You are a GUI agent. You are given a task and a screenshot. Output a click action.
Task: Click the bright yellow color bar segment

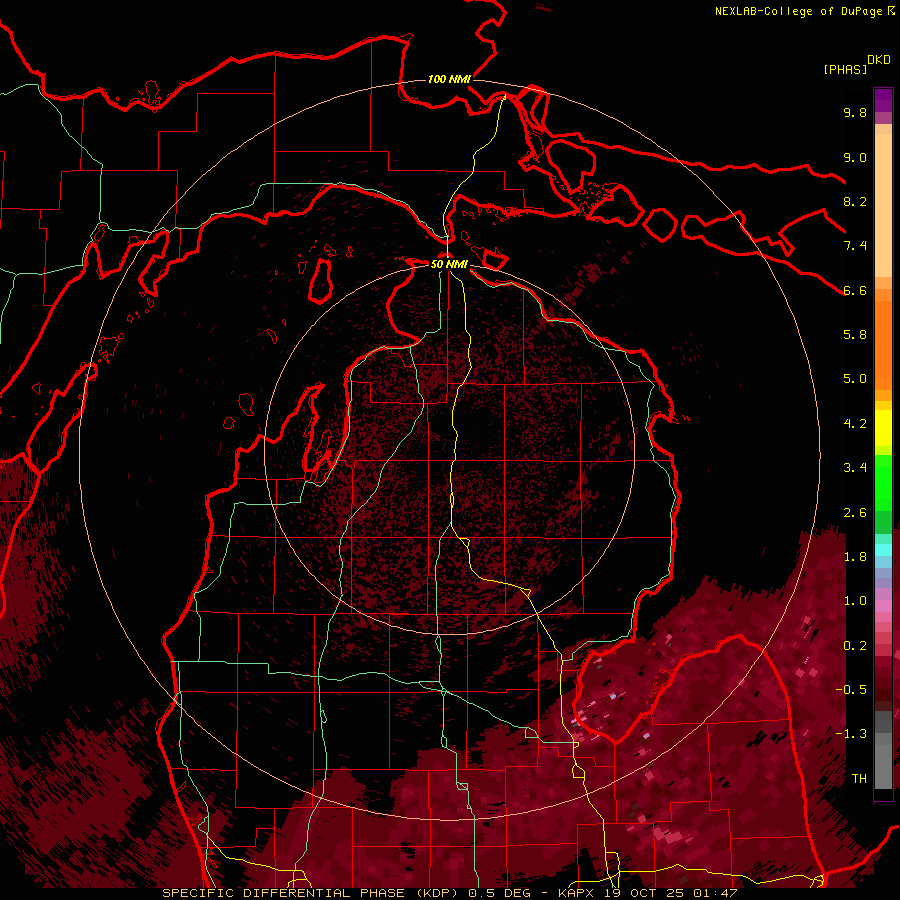(x=883, y=428)
